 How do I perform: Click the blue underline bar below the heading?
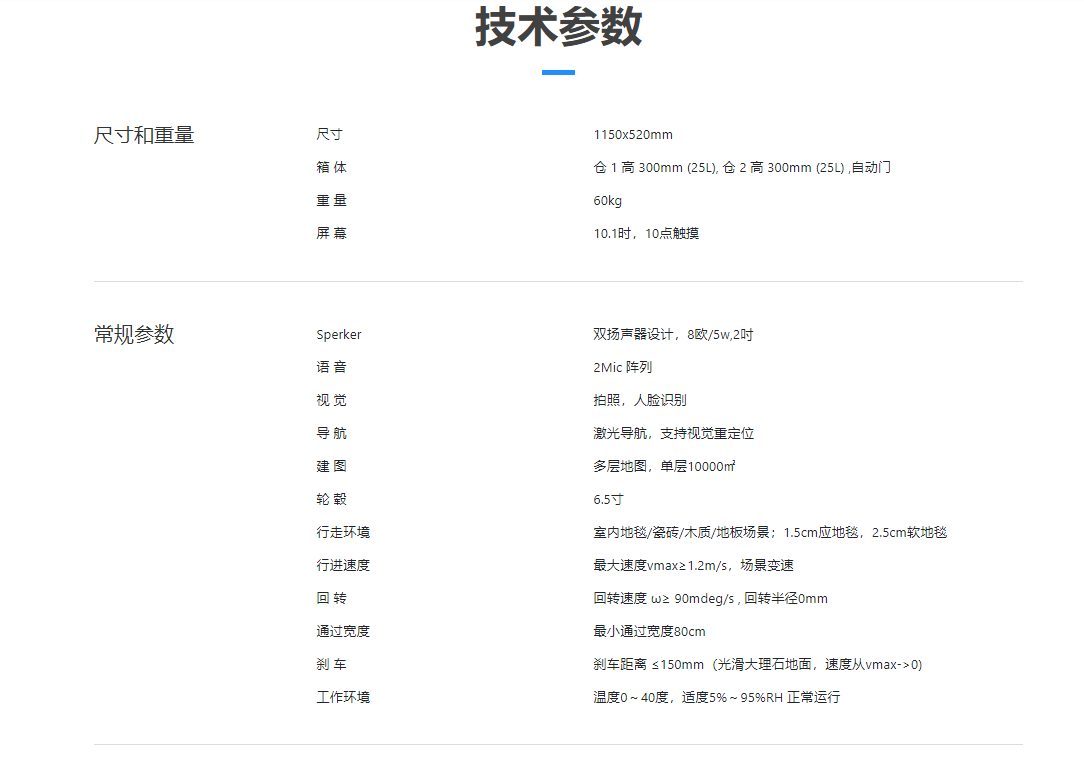(x=558, y=72)
